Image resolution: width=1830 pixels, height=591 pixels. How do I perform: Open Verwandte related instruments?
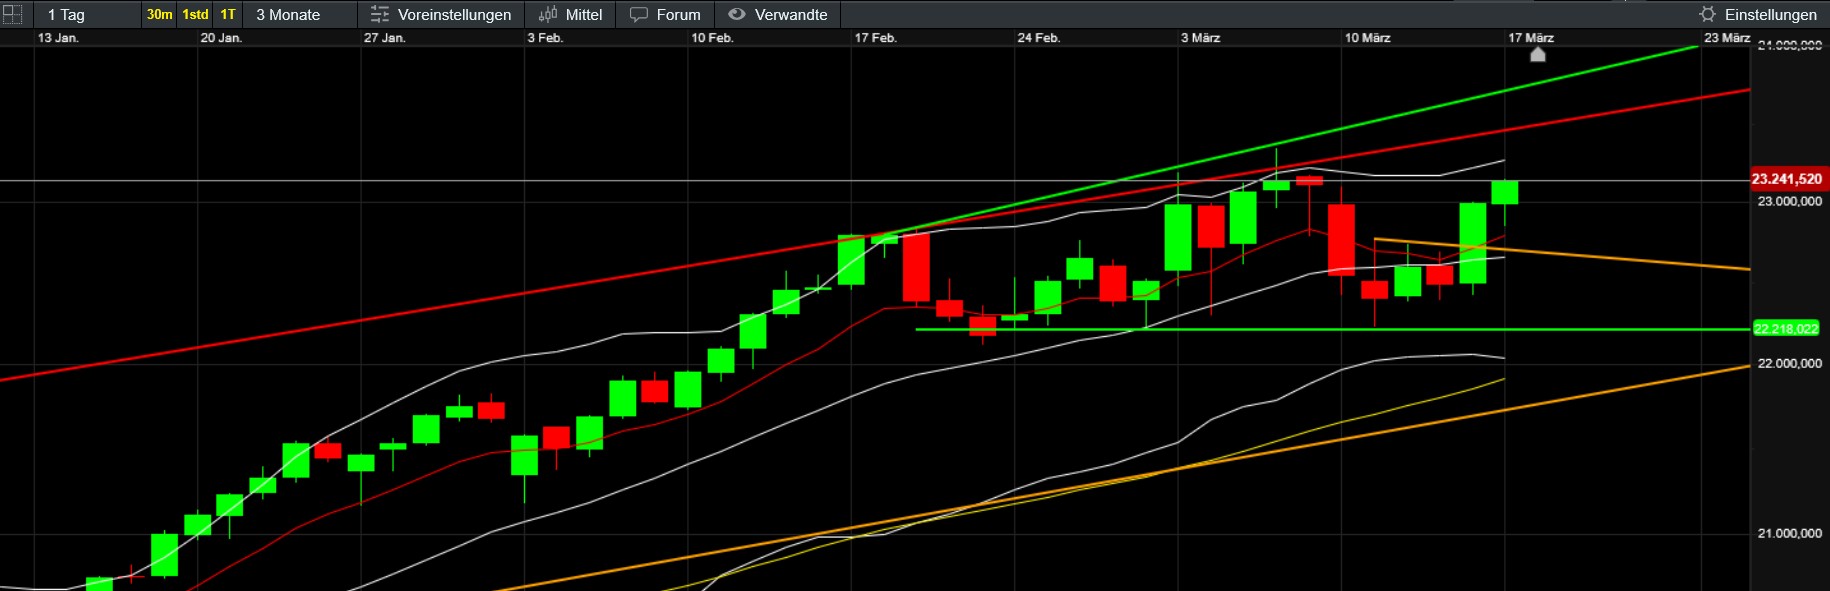click(777, 14)
